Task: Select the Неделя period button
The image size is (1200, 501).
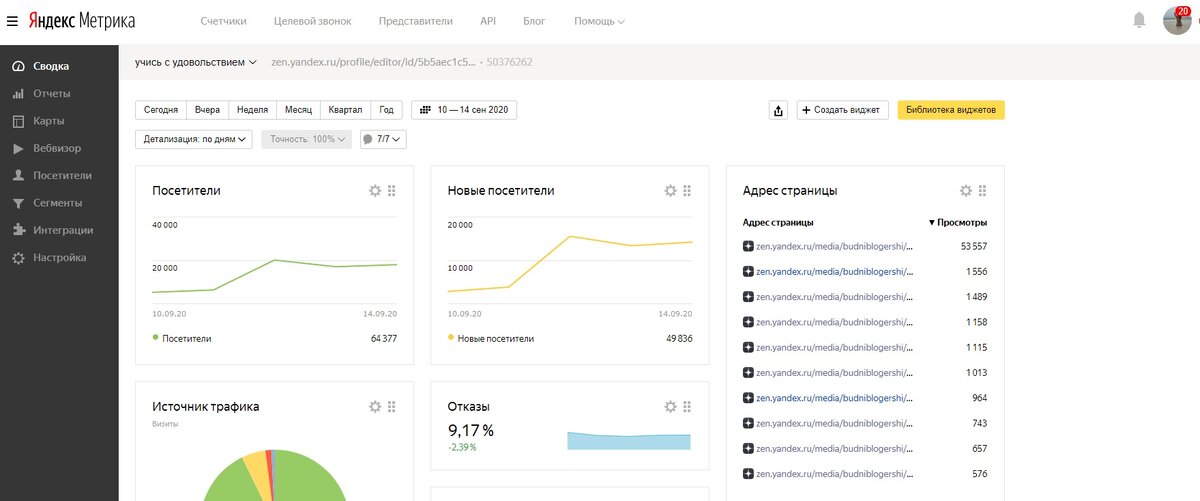Action: [252, 110]
